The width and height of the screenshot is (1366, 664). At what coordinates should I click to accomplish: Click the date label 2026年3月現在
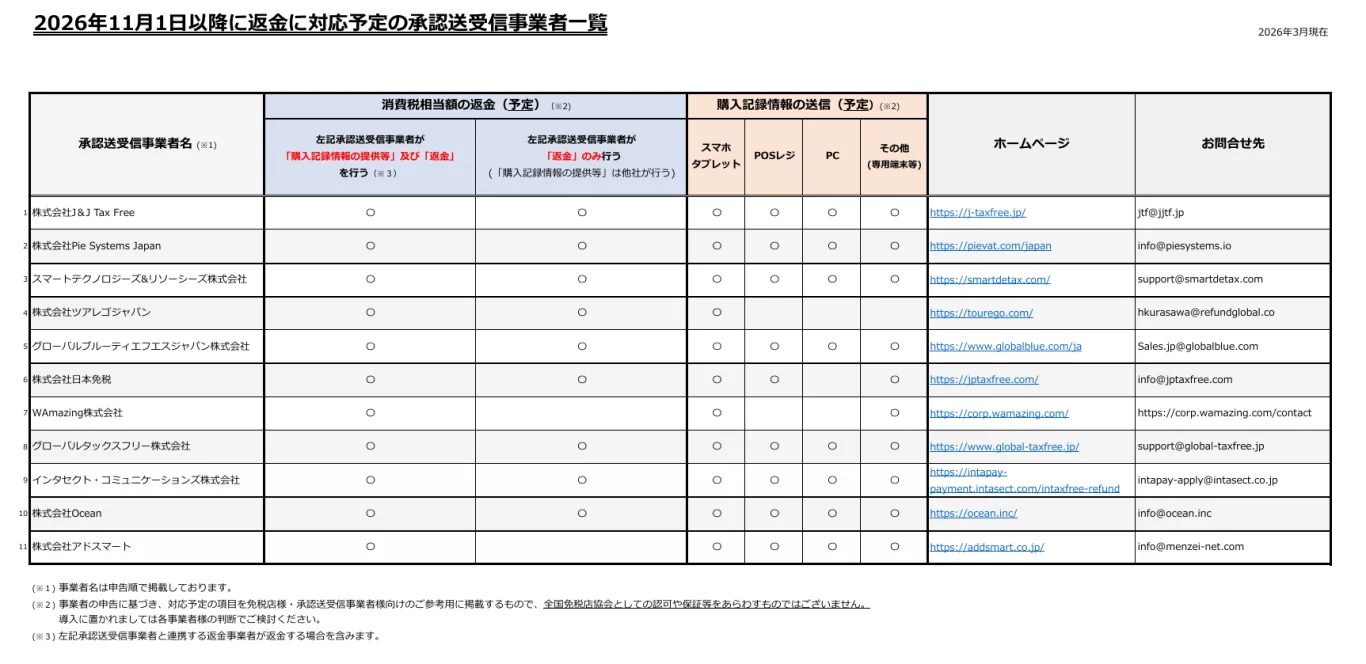click(1293, 32)
